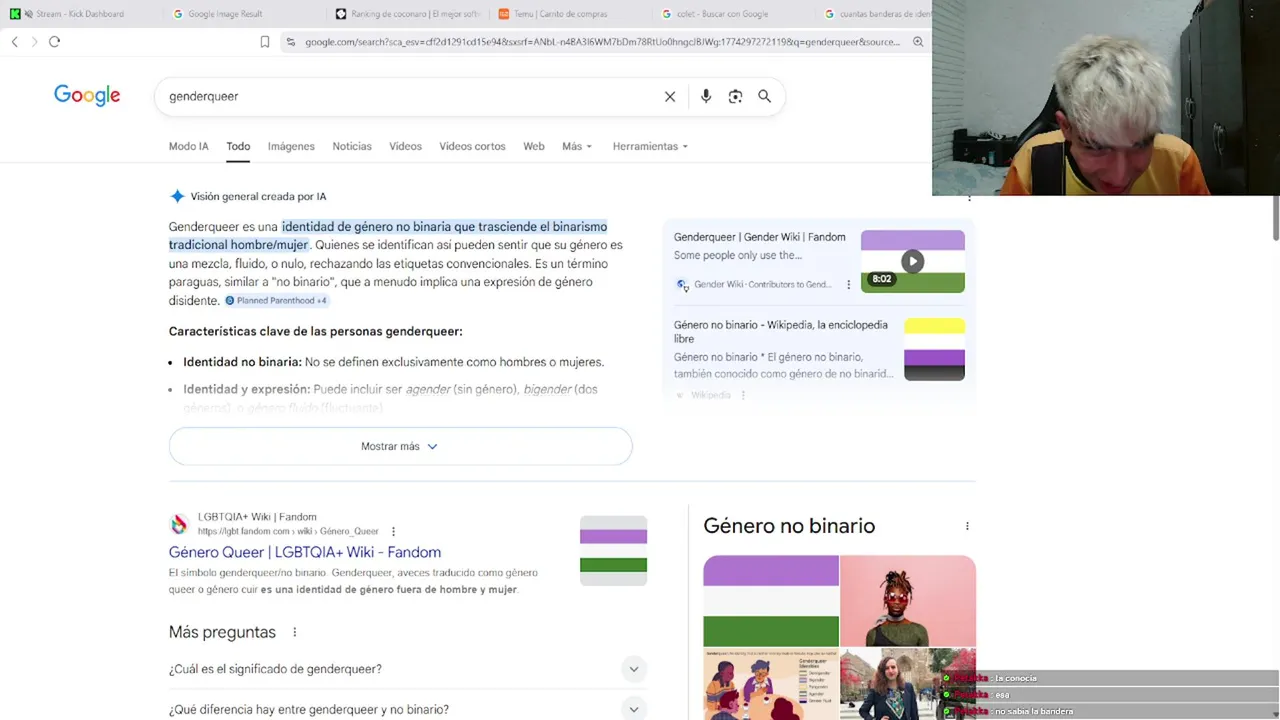Open the person with red glasses image

907,602
